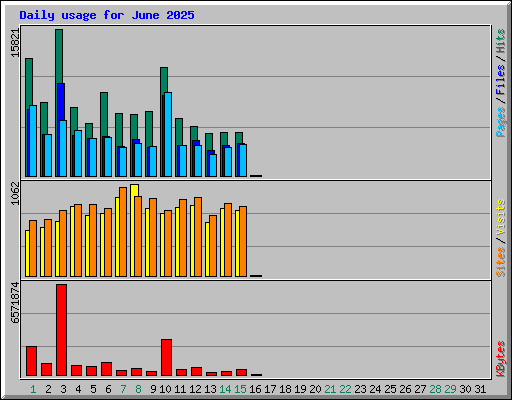Click day 21 on the x-axis
Screen dimensions: 512x400
tap(330, 389)
